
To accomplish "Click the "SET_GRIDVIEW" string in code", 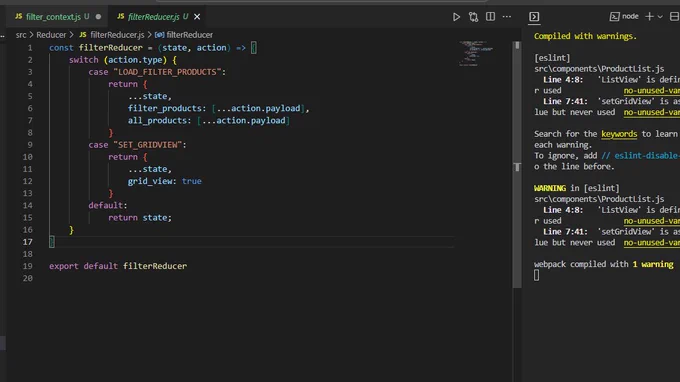I will [147, 145].
